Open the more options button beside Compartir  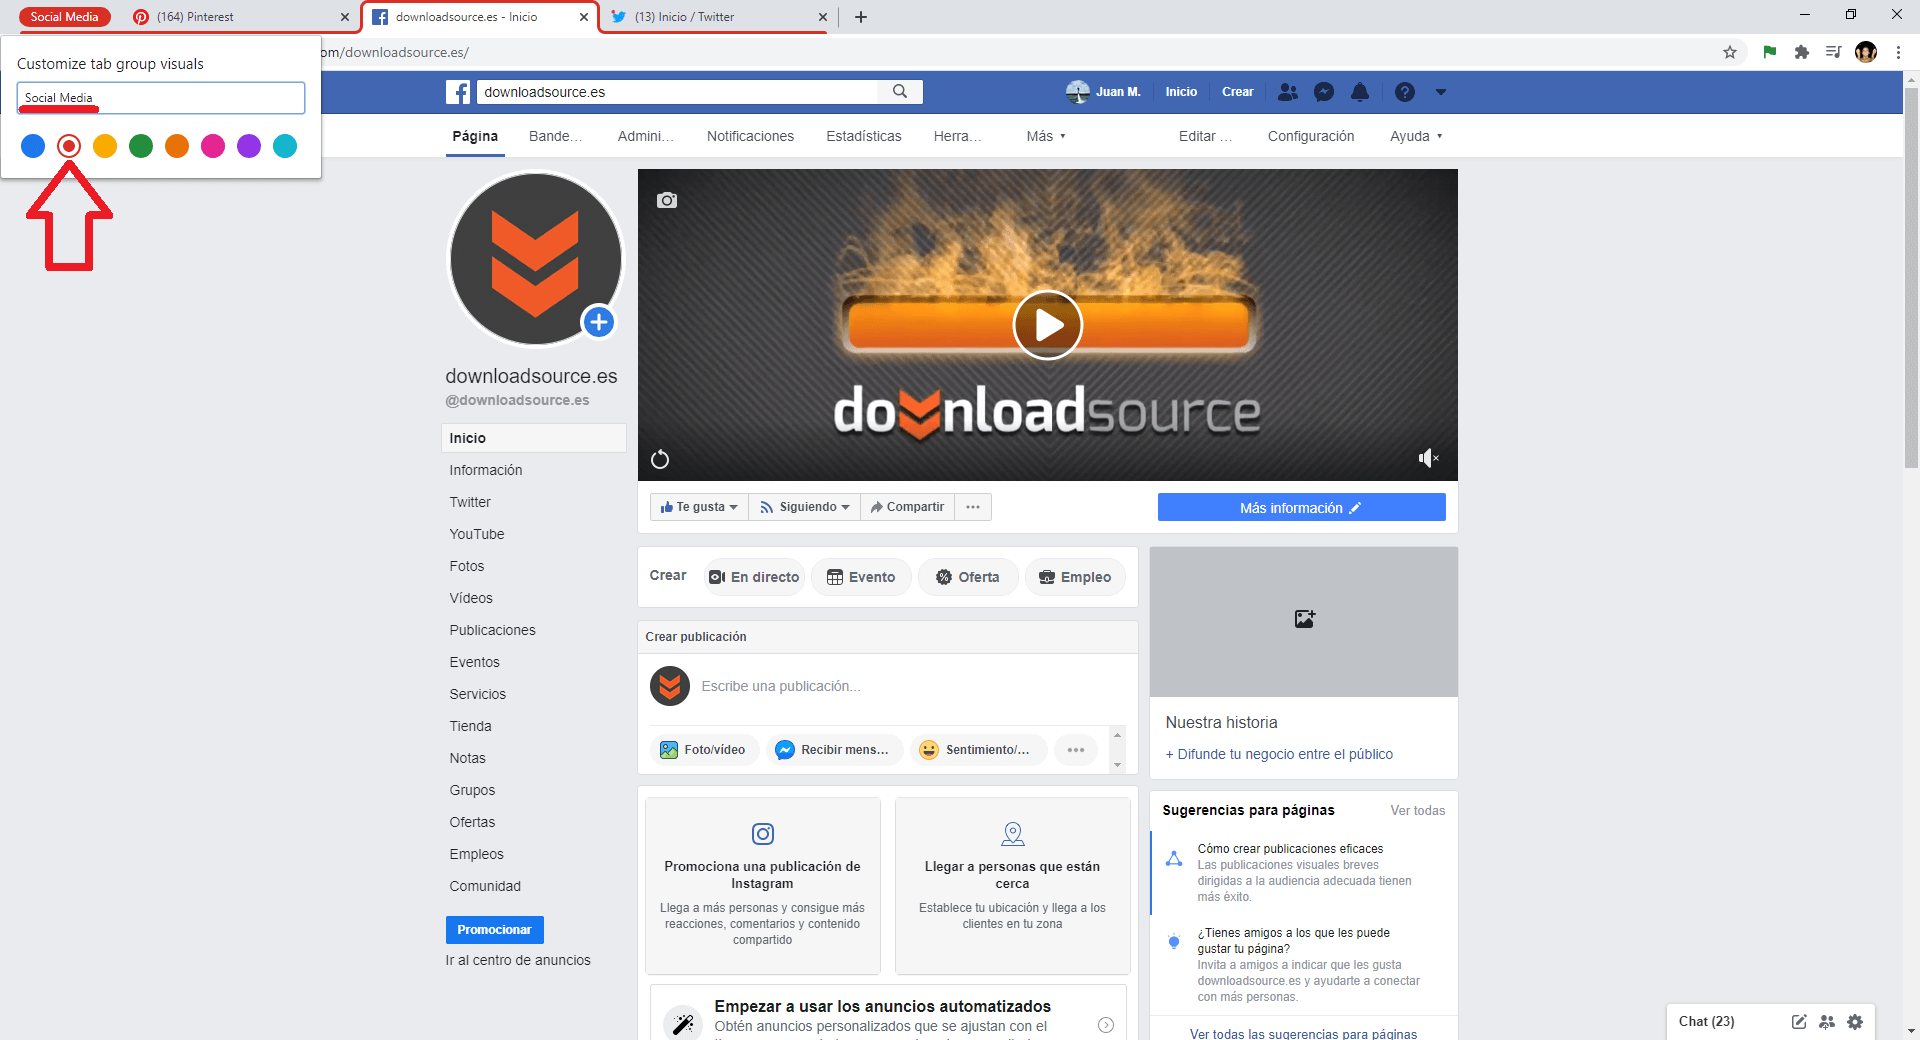point(973,507)
